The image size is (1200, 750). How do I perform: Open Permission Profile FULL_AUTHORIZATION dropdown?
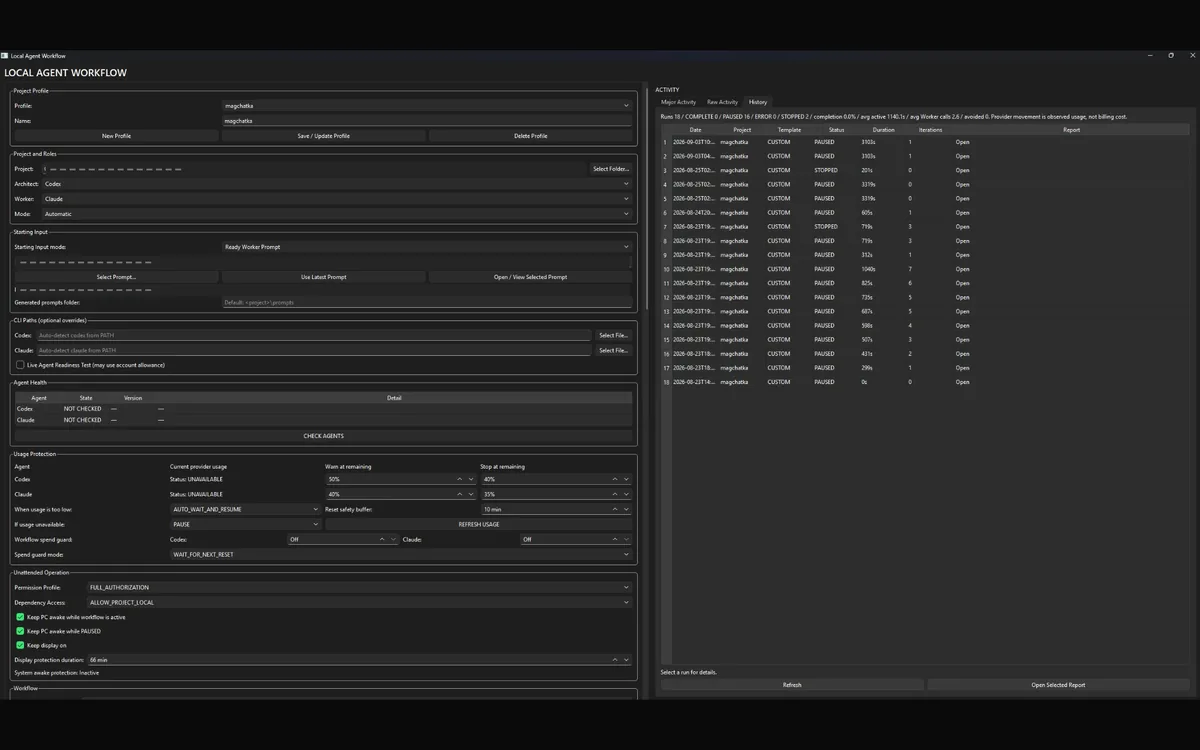pos(360,587)
